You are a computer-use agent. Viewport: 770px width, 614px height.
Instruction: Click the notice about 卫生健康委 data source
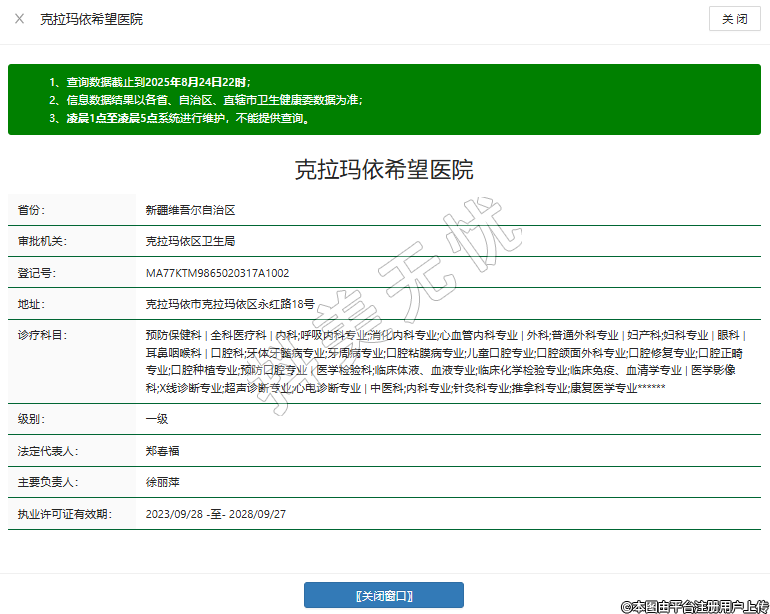(205, 100)
